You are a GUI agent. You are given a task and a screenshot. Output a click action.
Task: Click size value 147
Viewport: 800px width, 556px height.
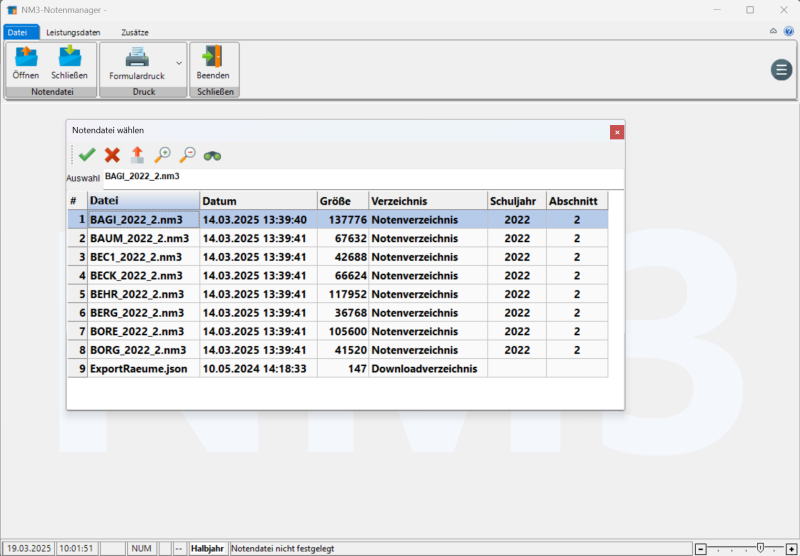tap(343, 369)
